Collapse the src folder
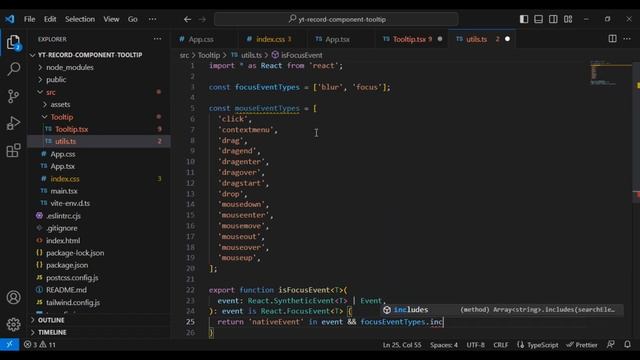 51,92
